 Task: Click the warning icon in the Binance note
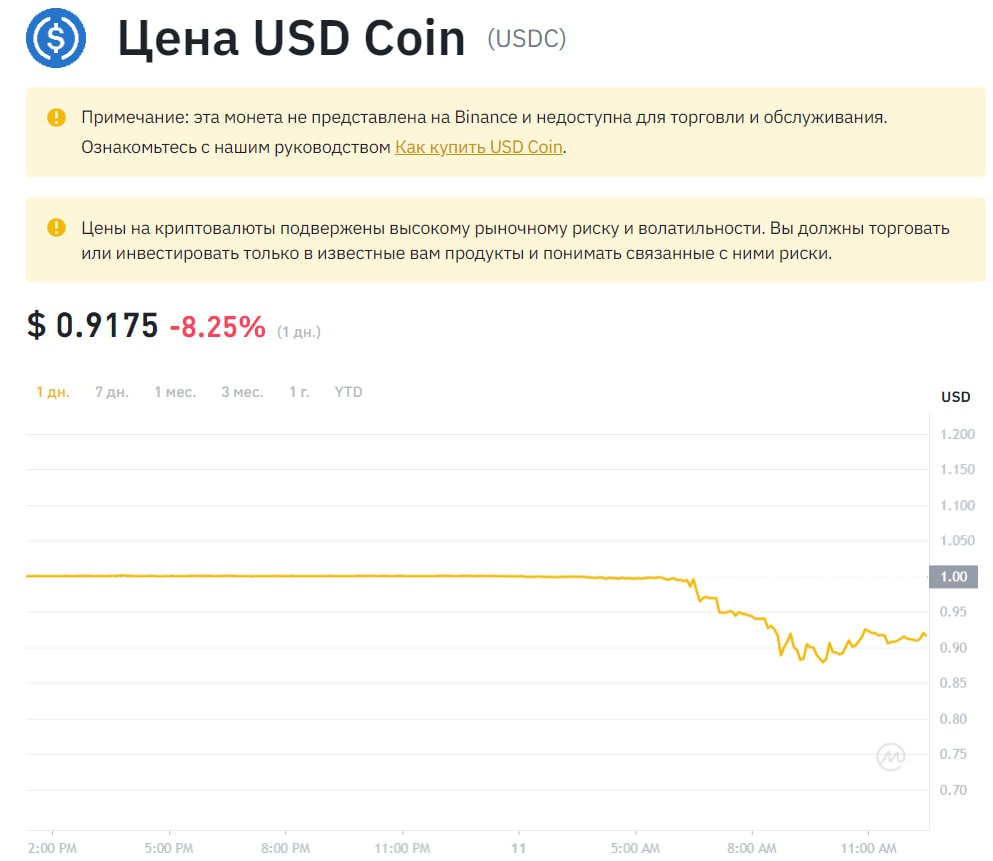click(x=57, y=118)
